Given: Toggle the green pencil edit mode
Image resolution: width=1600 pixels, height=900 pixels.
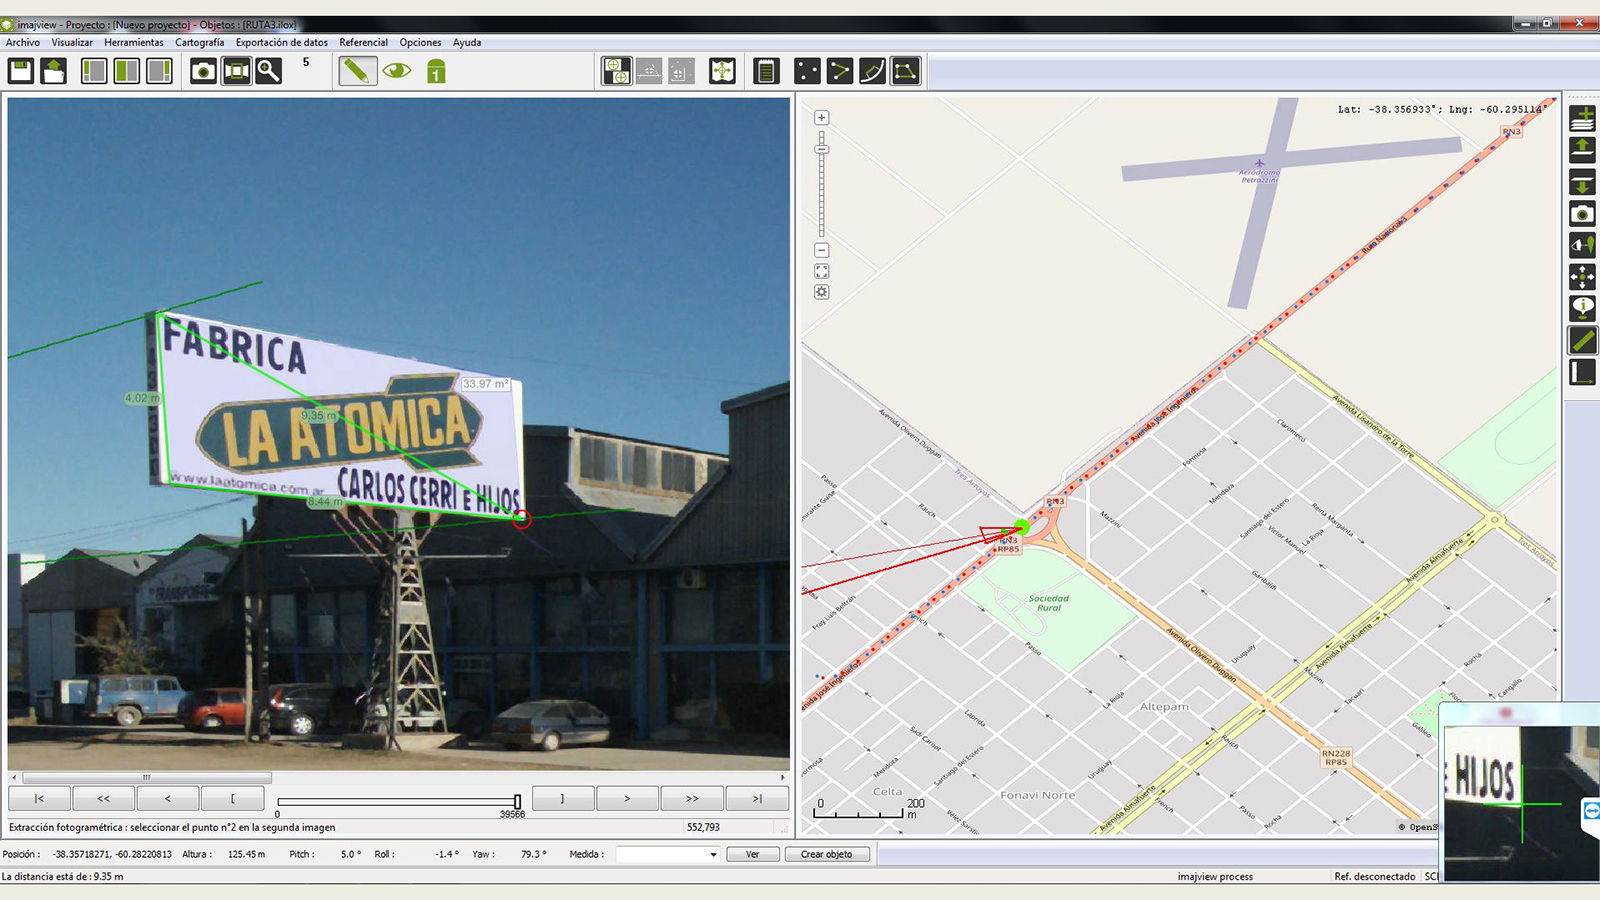Looking at the screenshot, I should [x=357, y=71].
